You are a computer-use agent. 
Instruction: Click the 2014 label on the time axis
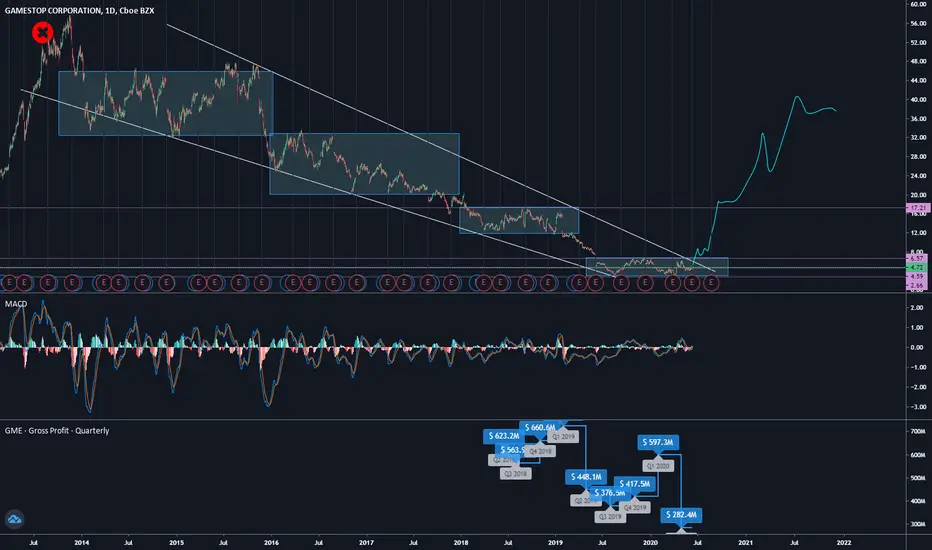tap(81, 542)
